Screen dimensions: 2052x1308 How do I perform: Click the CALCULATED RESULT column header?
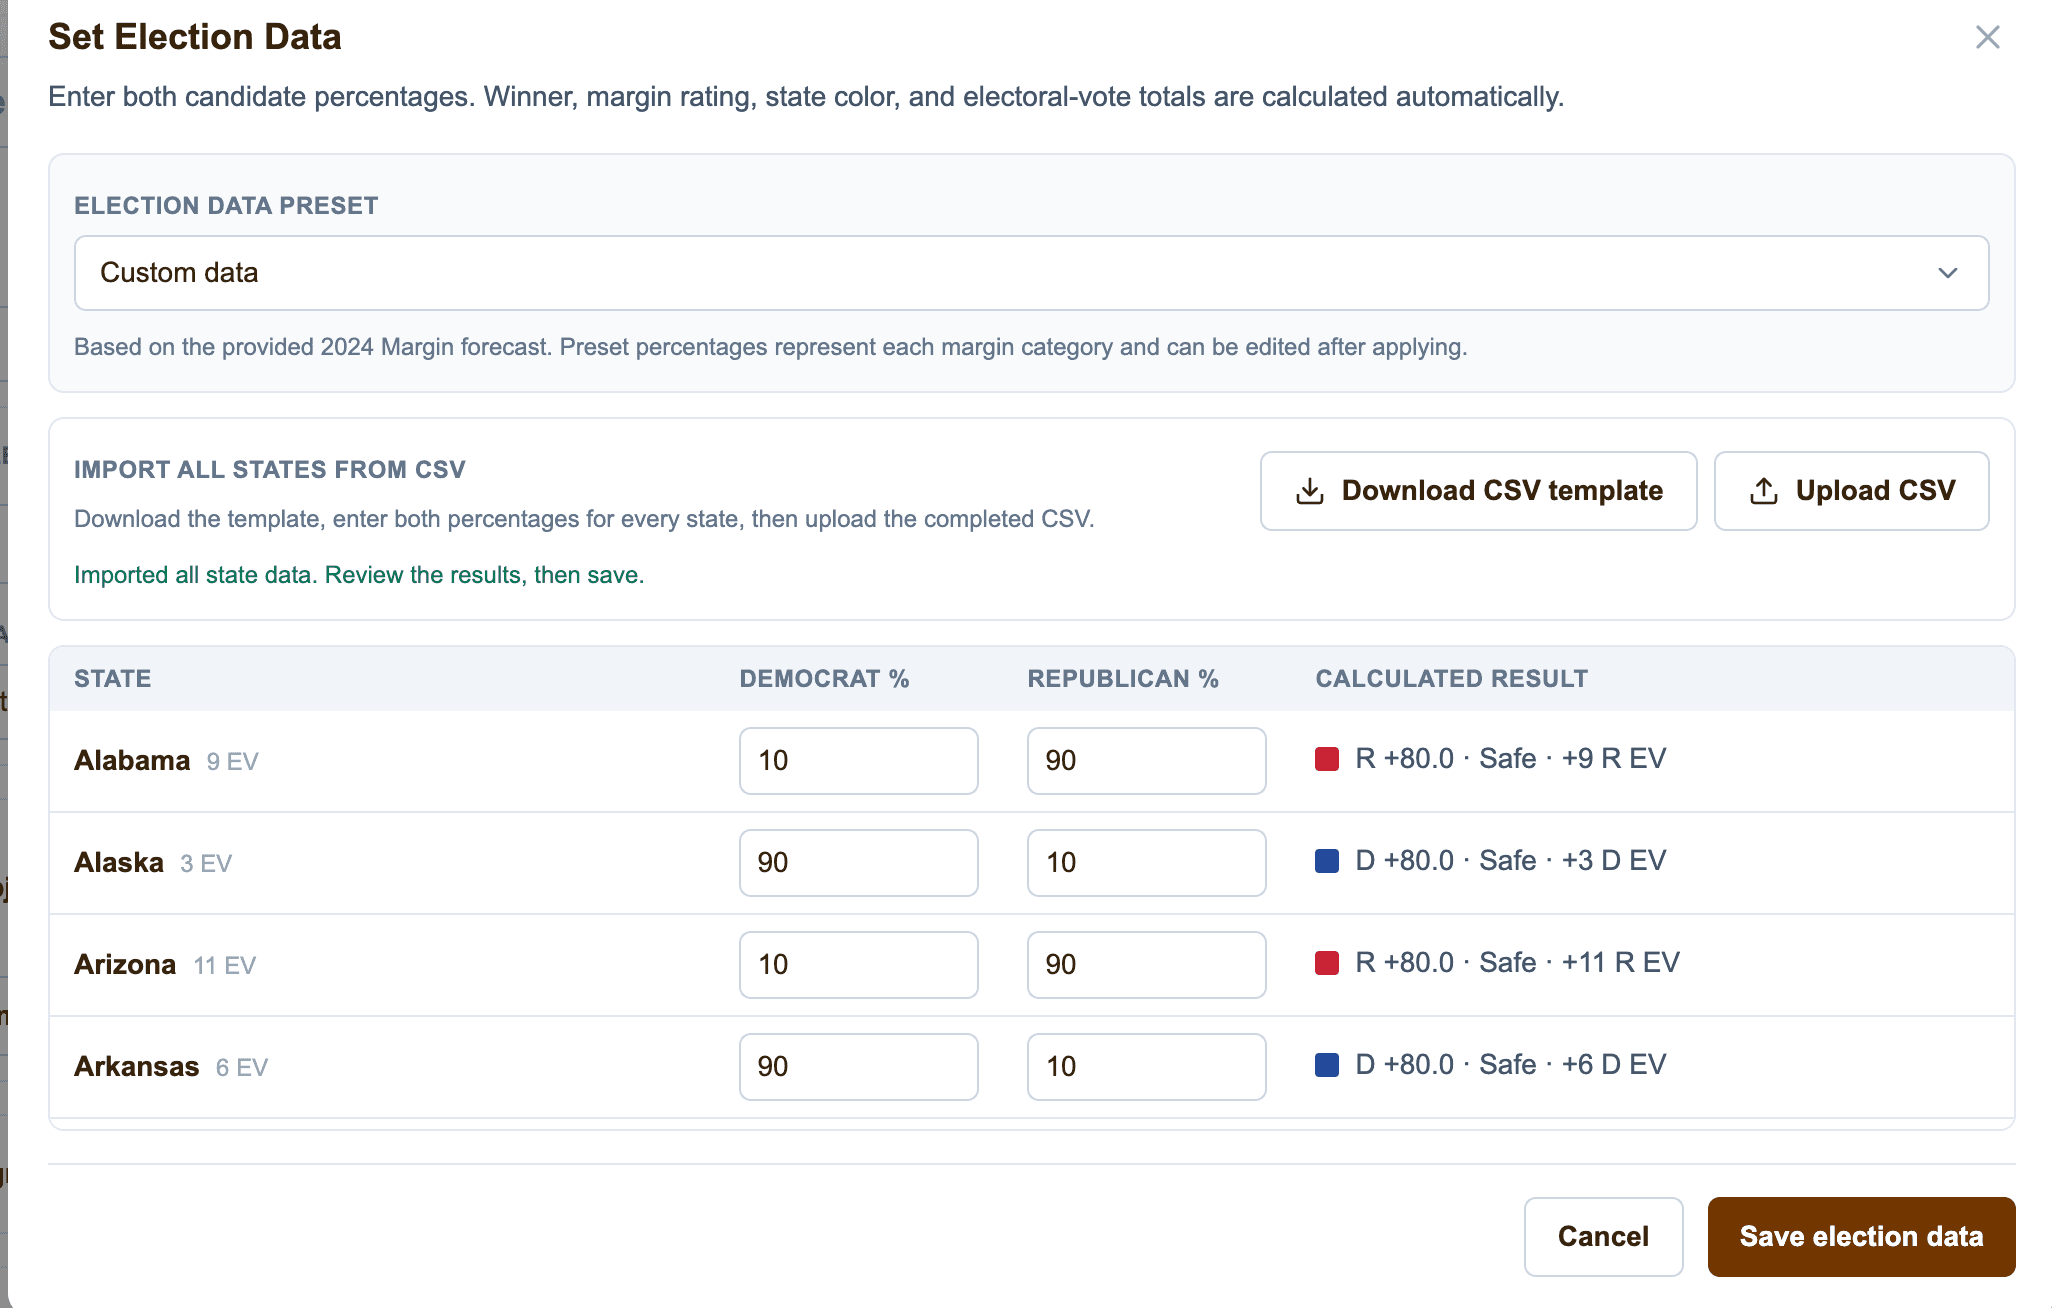coord(1451,679)
